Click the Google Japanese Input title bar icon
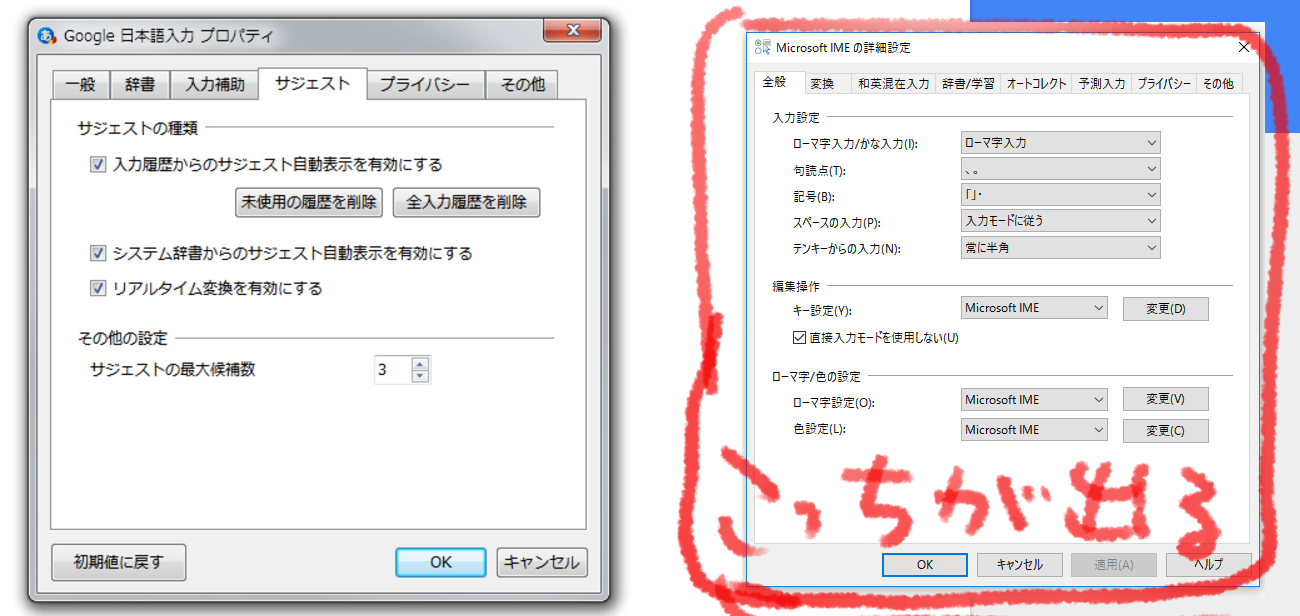1300x616 pixels. [x=46, y=36]
